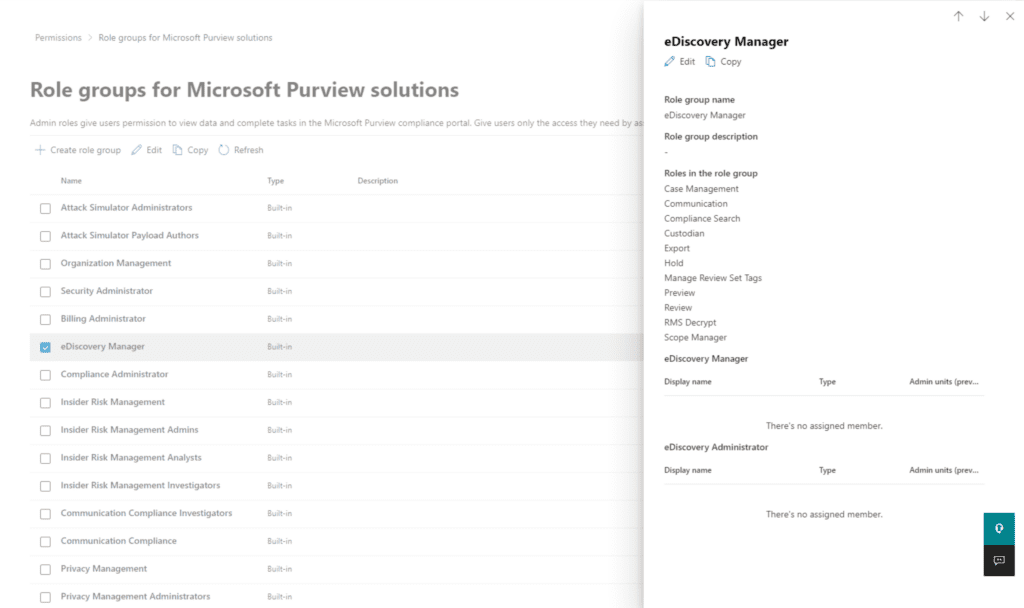Open the Attack Simulator Payload Authors role group
The image size is (1024, 608).
coord(129,235)
